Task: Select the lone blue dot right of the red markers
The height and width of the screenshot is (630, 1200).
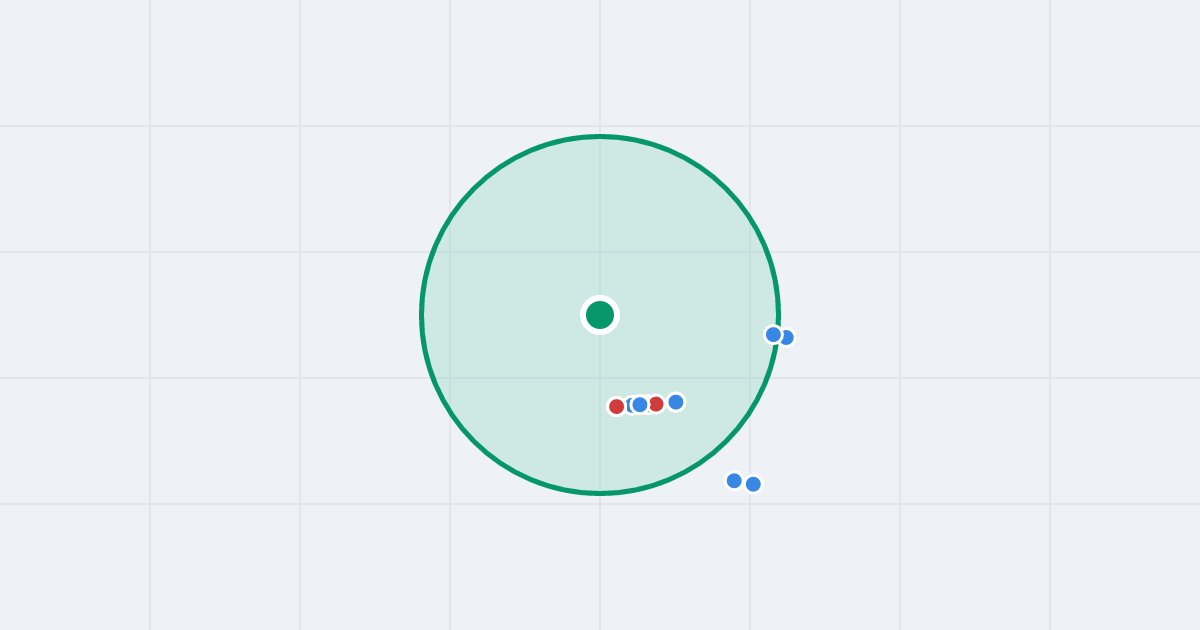Action: click(x=676, y=402)
